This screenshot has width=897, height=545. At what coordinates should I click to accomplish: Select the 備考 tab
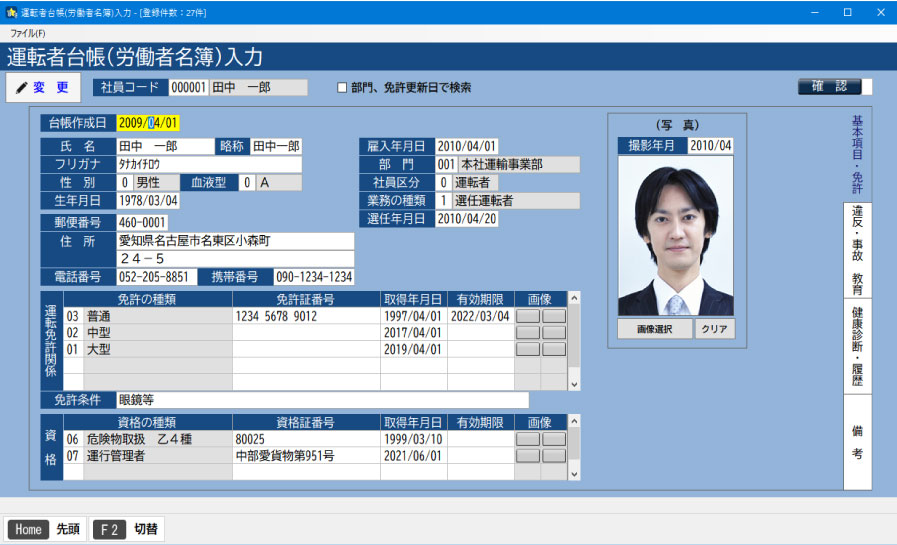click(857, 441)
